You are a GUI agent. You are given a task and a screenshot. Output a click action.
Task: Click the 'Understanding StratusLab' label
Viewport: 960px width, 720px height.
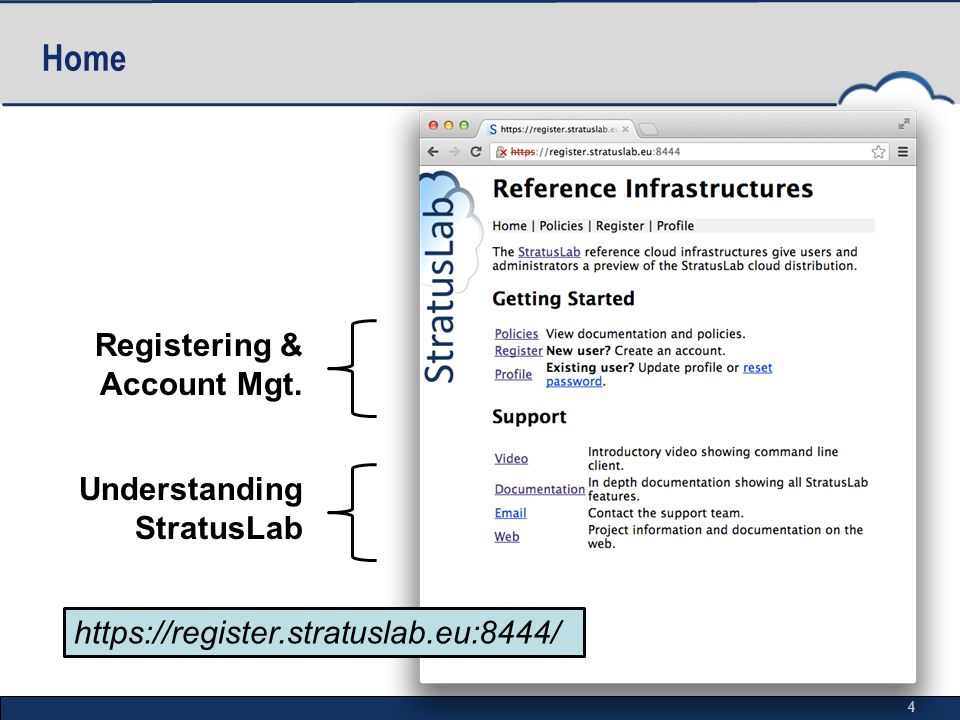click(x=191, y=509)
